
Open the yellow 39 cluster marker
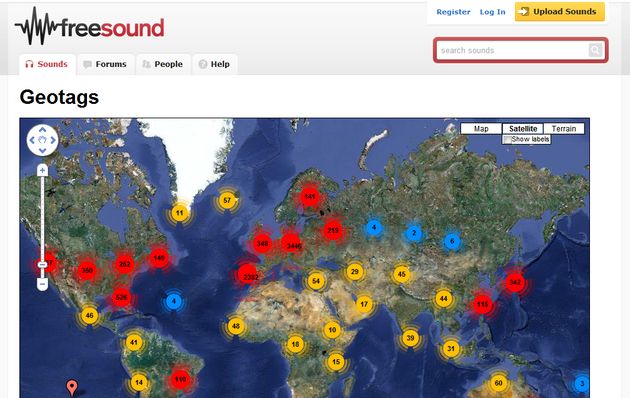pos(410,338)
